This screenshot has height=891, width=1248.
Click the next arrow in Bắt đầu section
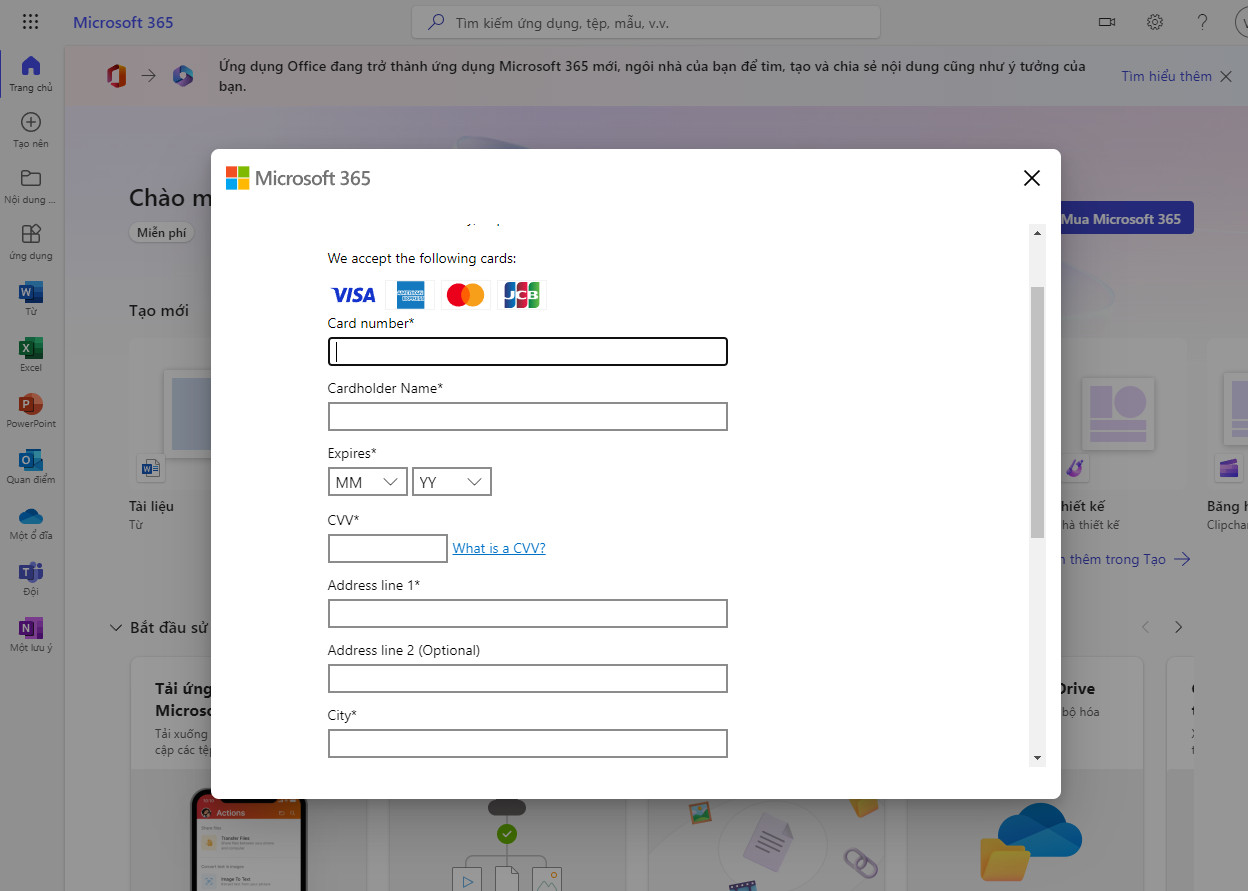click(x=1179, y=627)
